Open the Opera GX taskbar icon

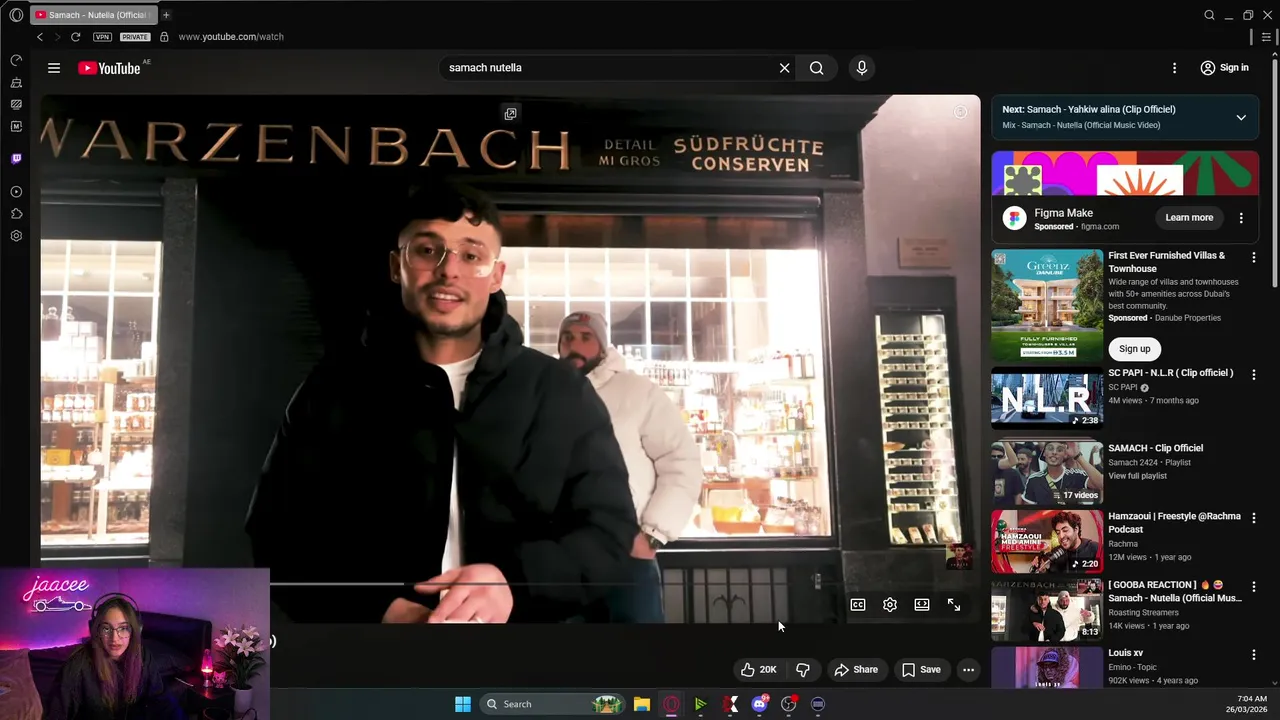[x=671, y=704]
